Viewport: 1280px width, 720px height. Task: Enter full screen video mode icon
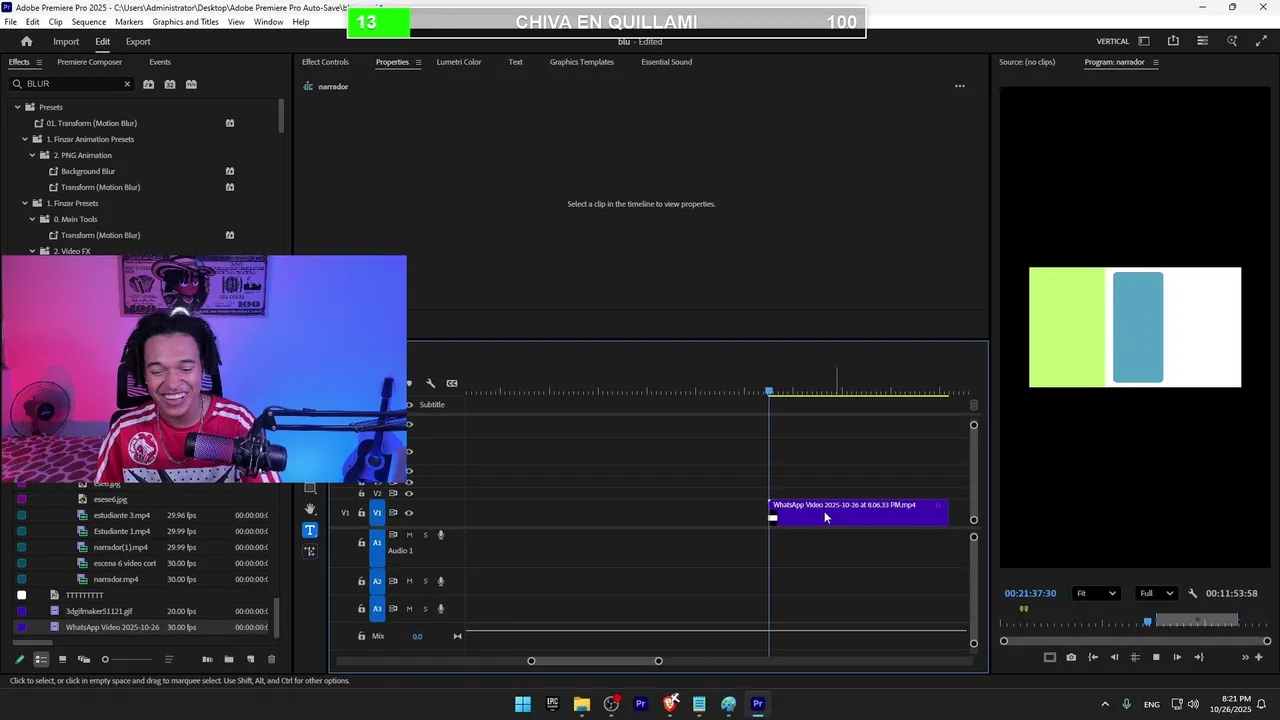1260,41
